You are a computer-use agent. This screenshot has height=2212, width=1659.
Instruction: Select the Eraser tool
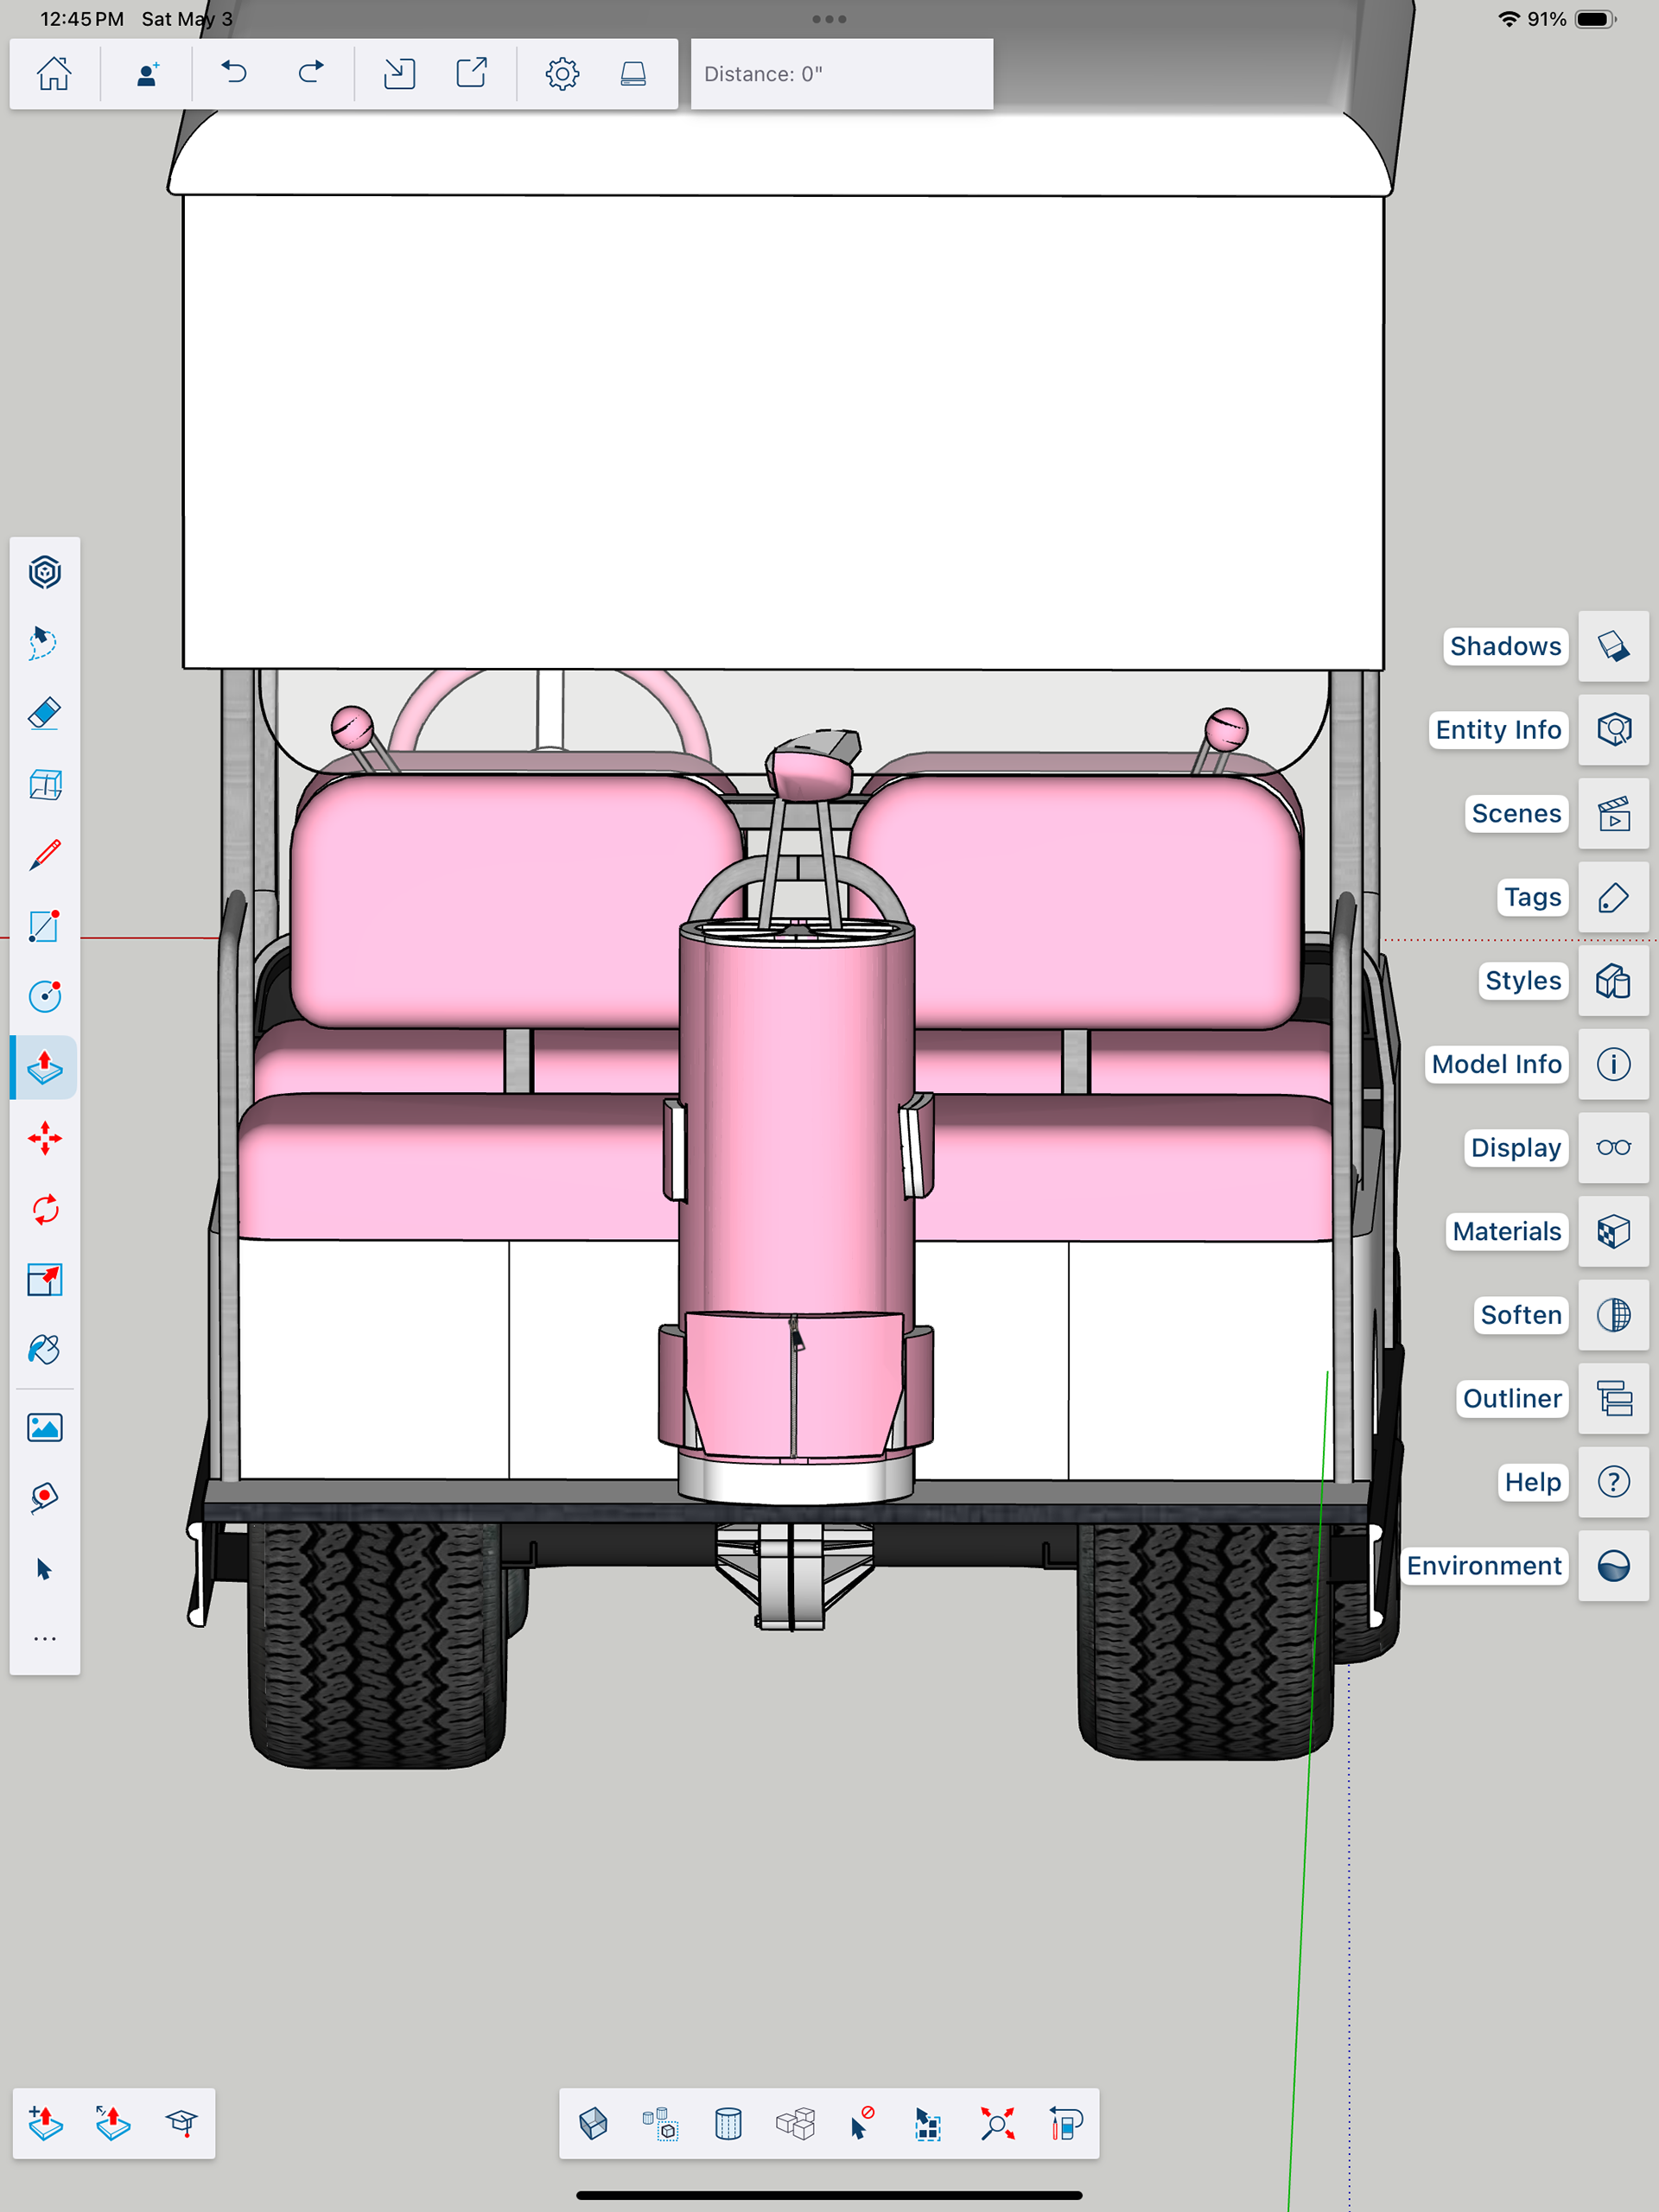click(x=44, y=713)
